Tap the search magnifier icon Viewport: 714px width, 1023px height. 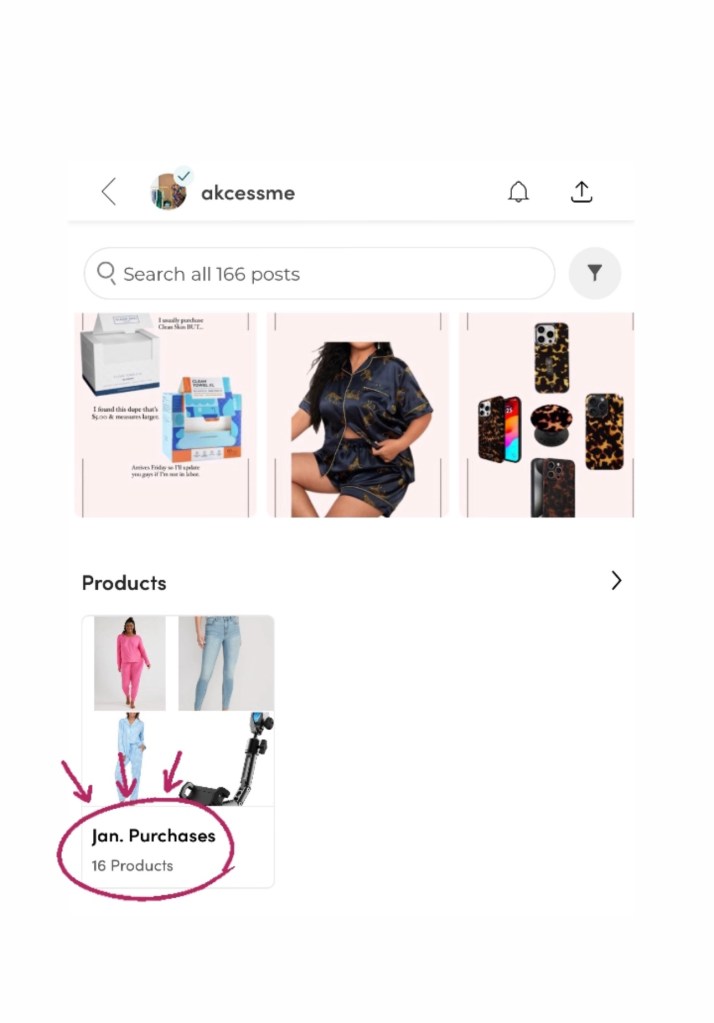pyautogui.click(x=106, y=272)
